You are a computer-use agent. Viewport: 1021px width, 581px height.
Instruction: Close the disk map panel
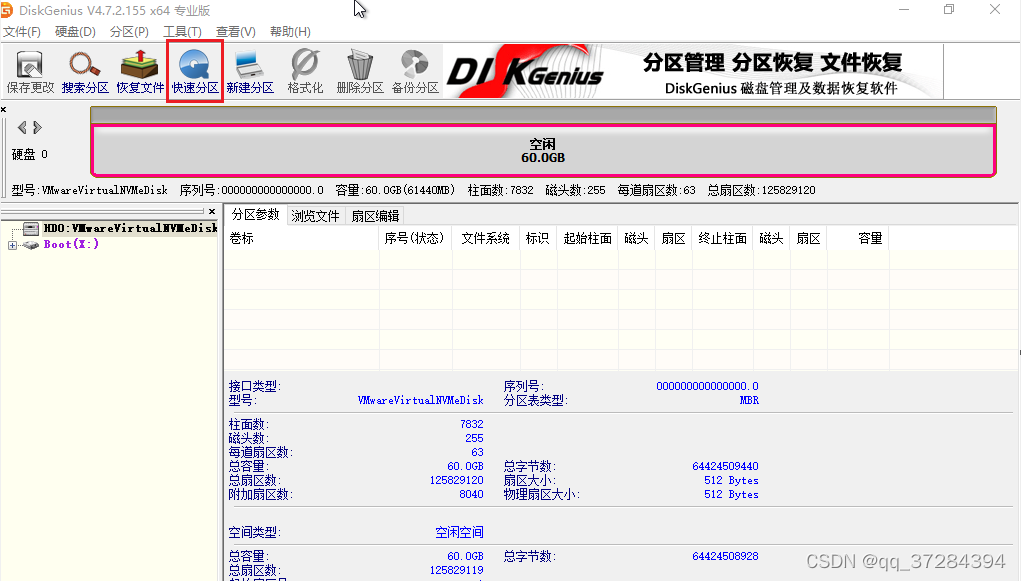click(x=3, y=109)
